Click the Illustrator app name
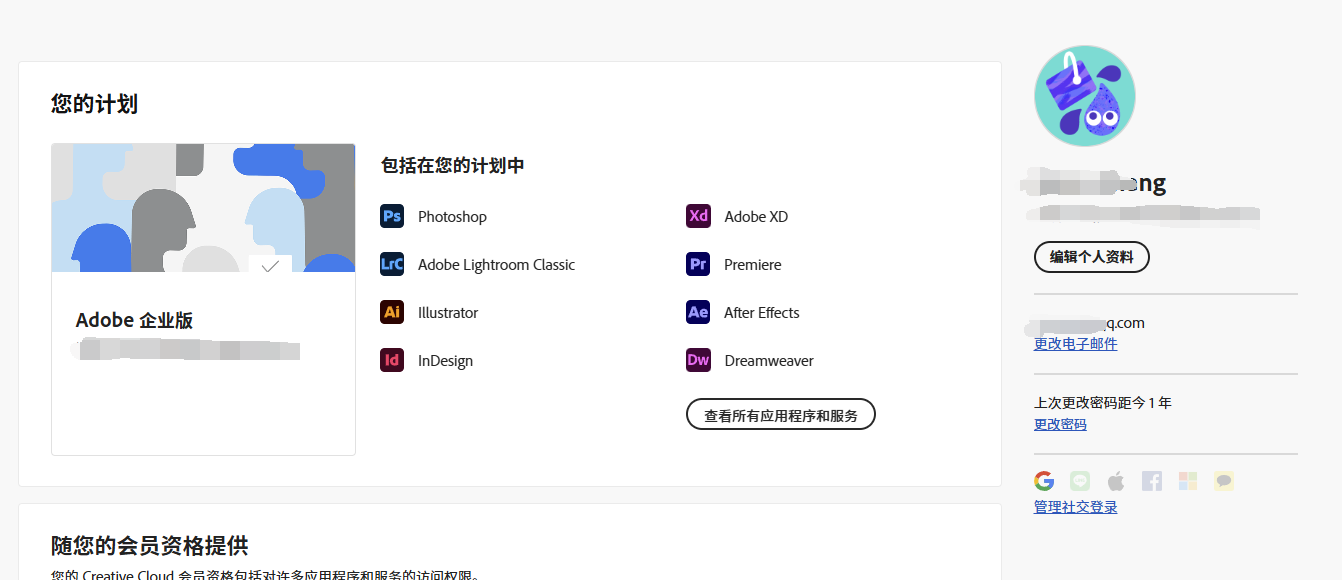The height and width of the screenshot is (580, 1342). click(448, 313)
